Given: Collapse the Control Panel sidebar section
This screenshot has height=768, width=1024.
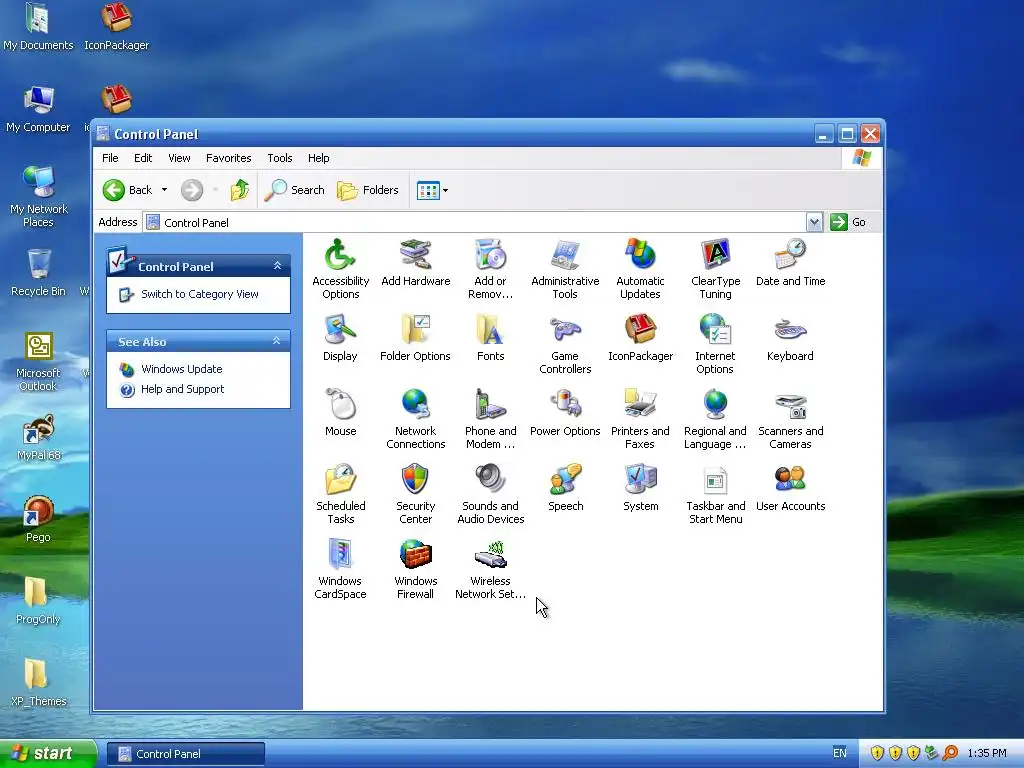Looking at the screenshot, I should point(277,266).
